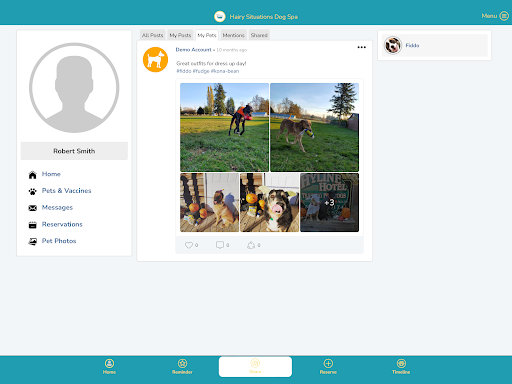Switch to the My Posts tab
Image resolution: width=512 pixels, height=384 pixels.
point(180,35)
